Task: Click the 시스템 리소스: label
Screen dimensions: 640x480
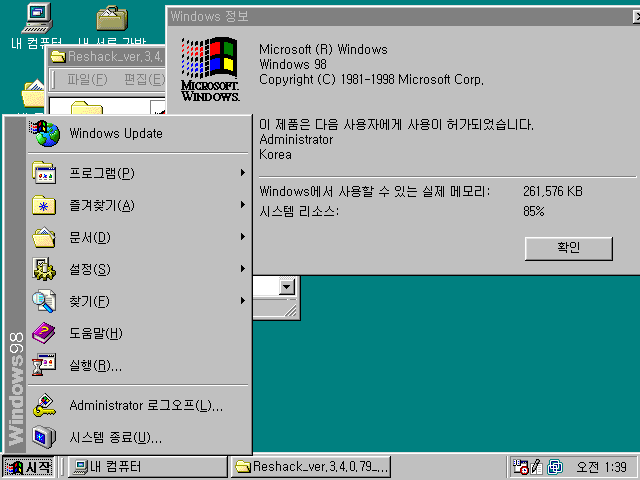Action: [299, 211]
